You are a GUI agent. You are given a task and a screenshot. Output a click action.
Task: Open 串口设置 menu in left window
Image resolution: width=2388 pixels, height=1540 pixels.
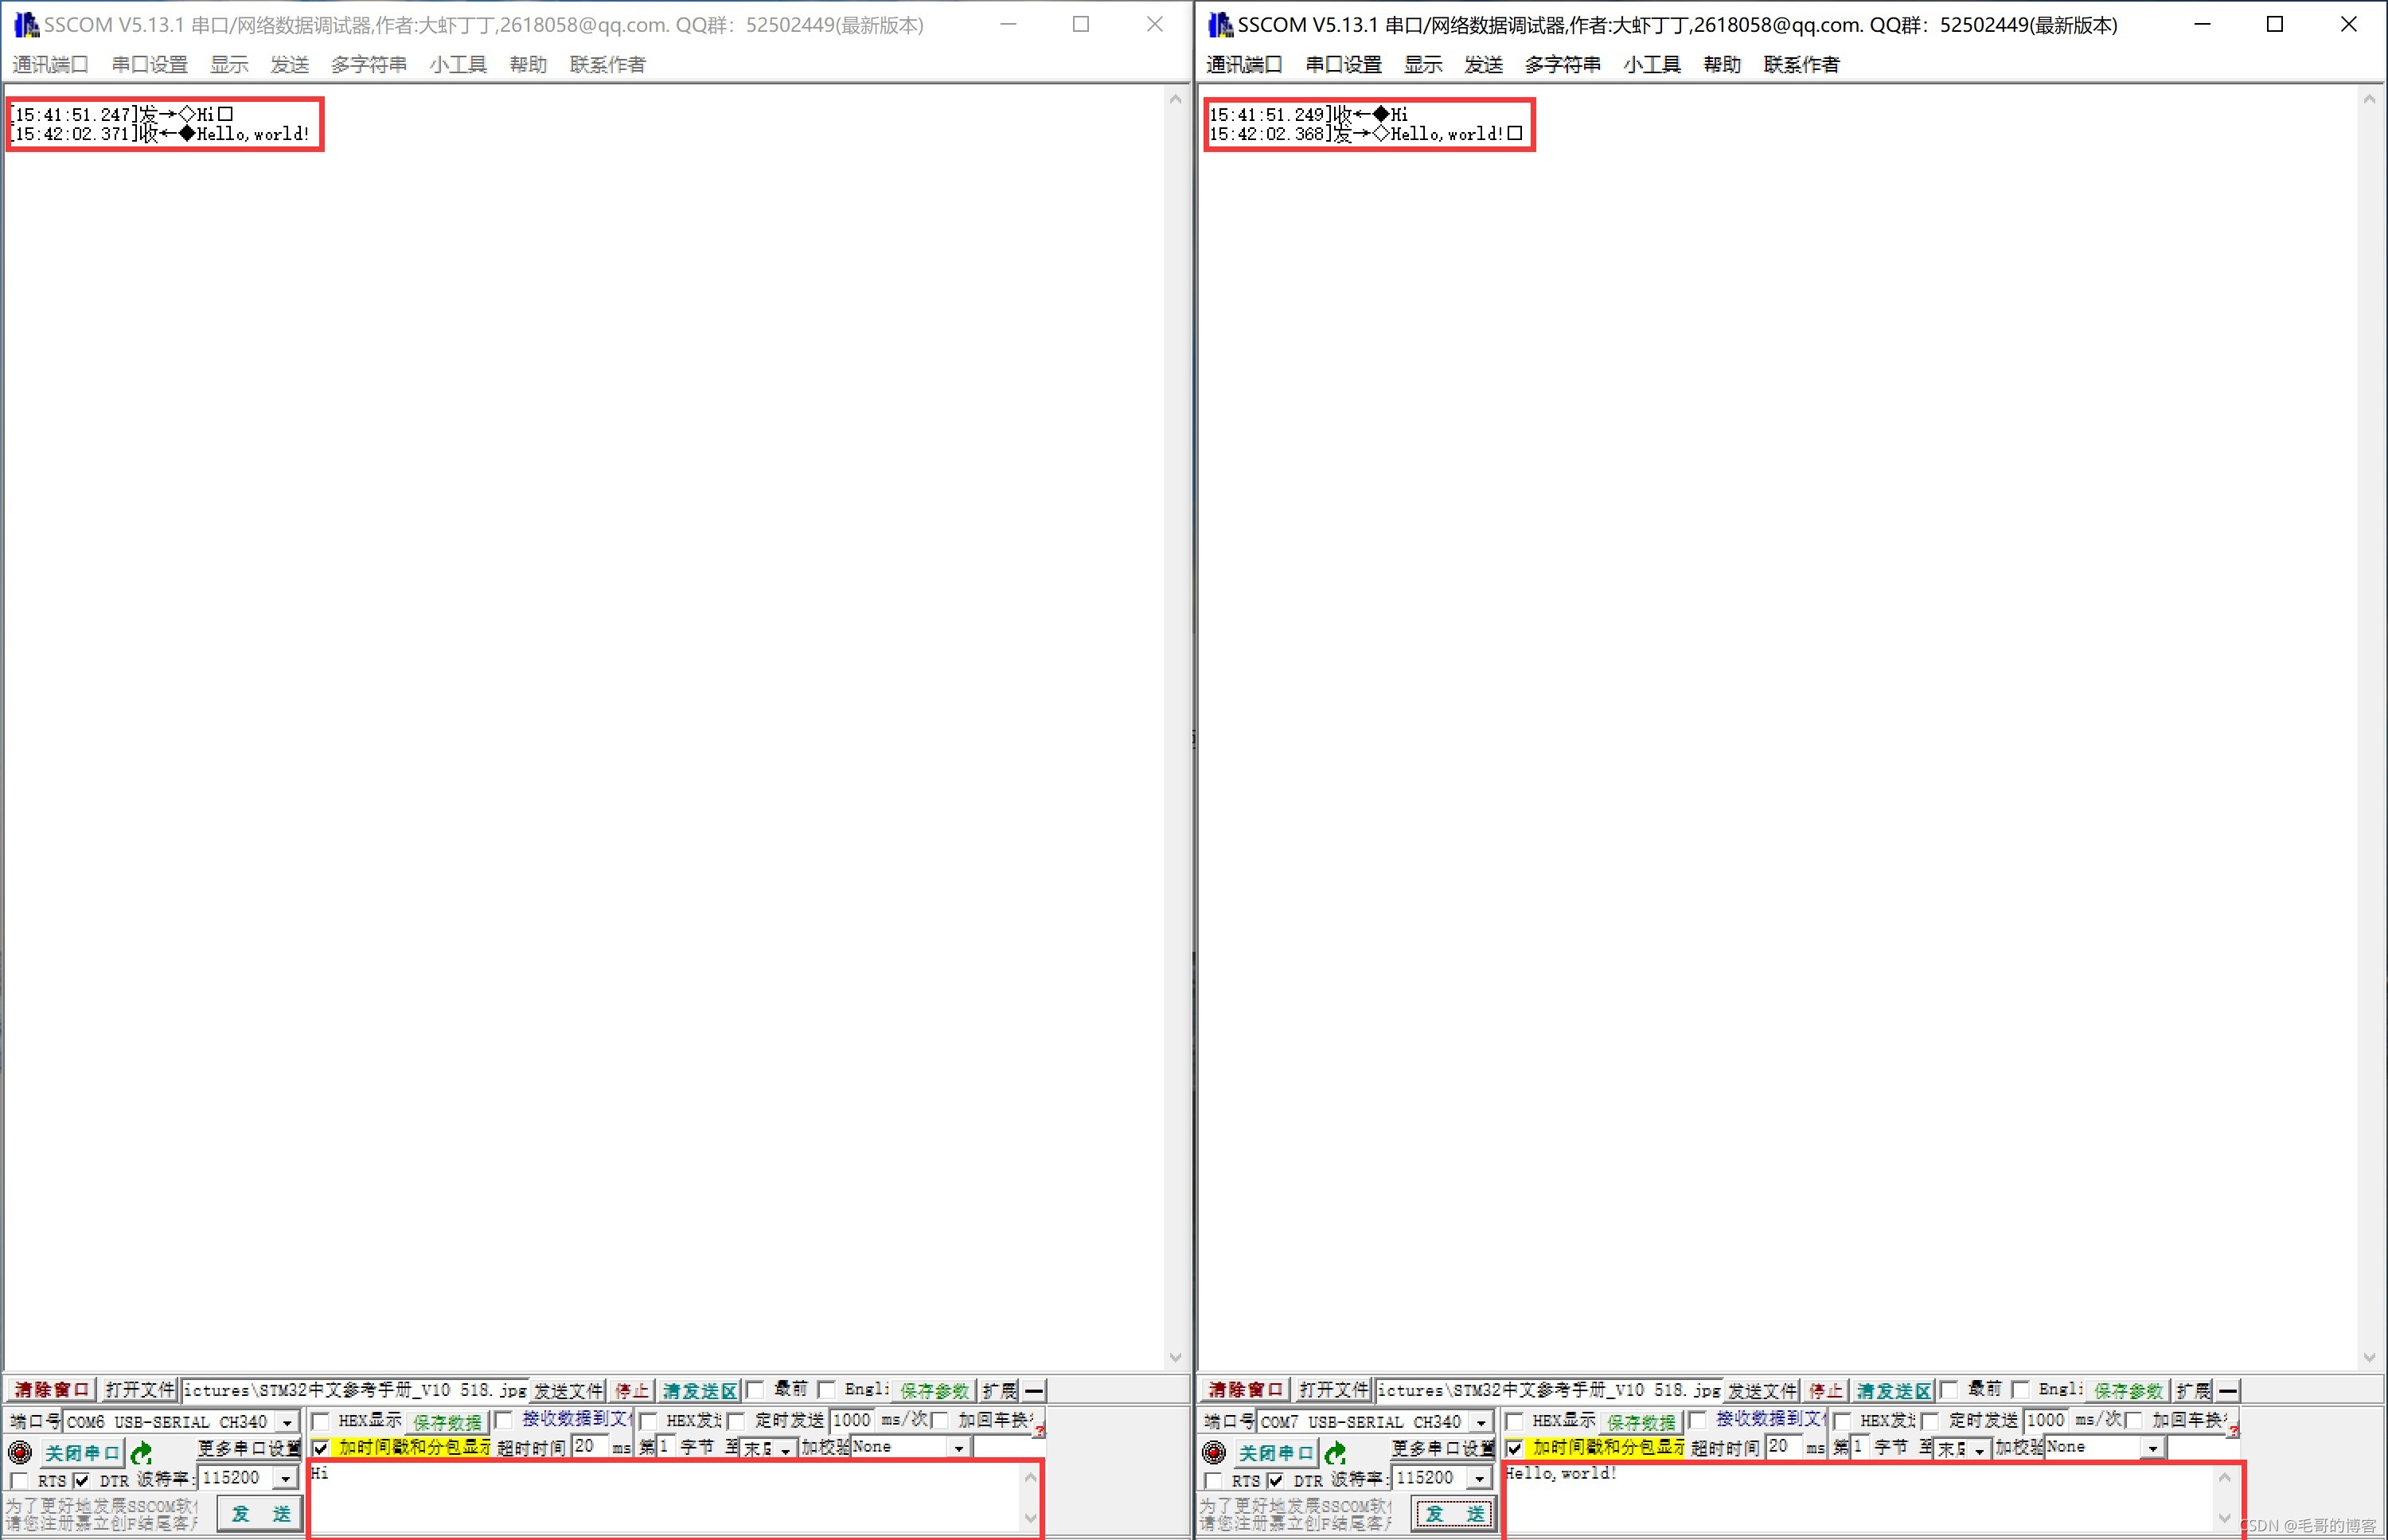(x=149, y=64)
